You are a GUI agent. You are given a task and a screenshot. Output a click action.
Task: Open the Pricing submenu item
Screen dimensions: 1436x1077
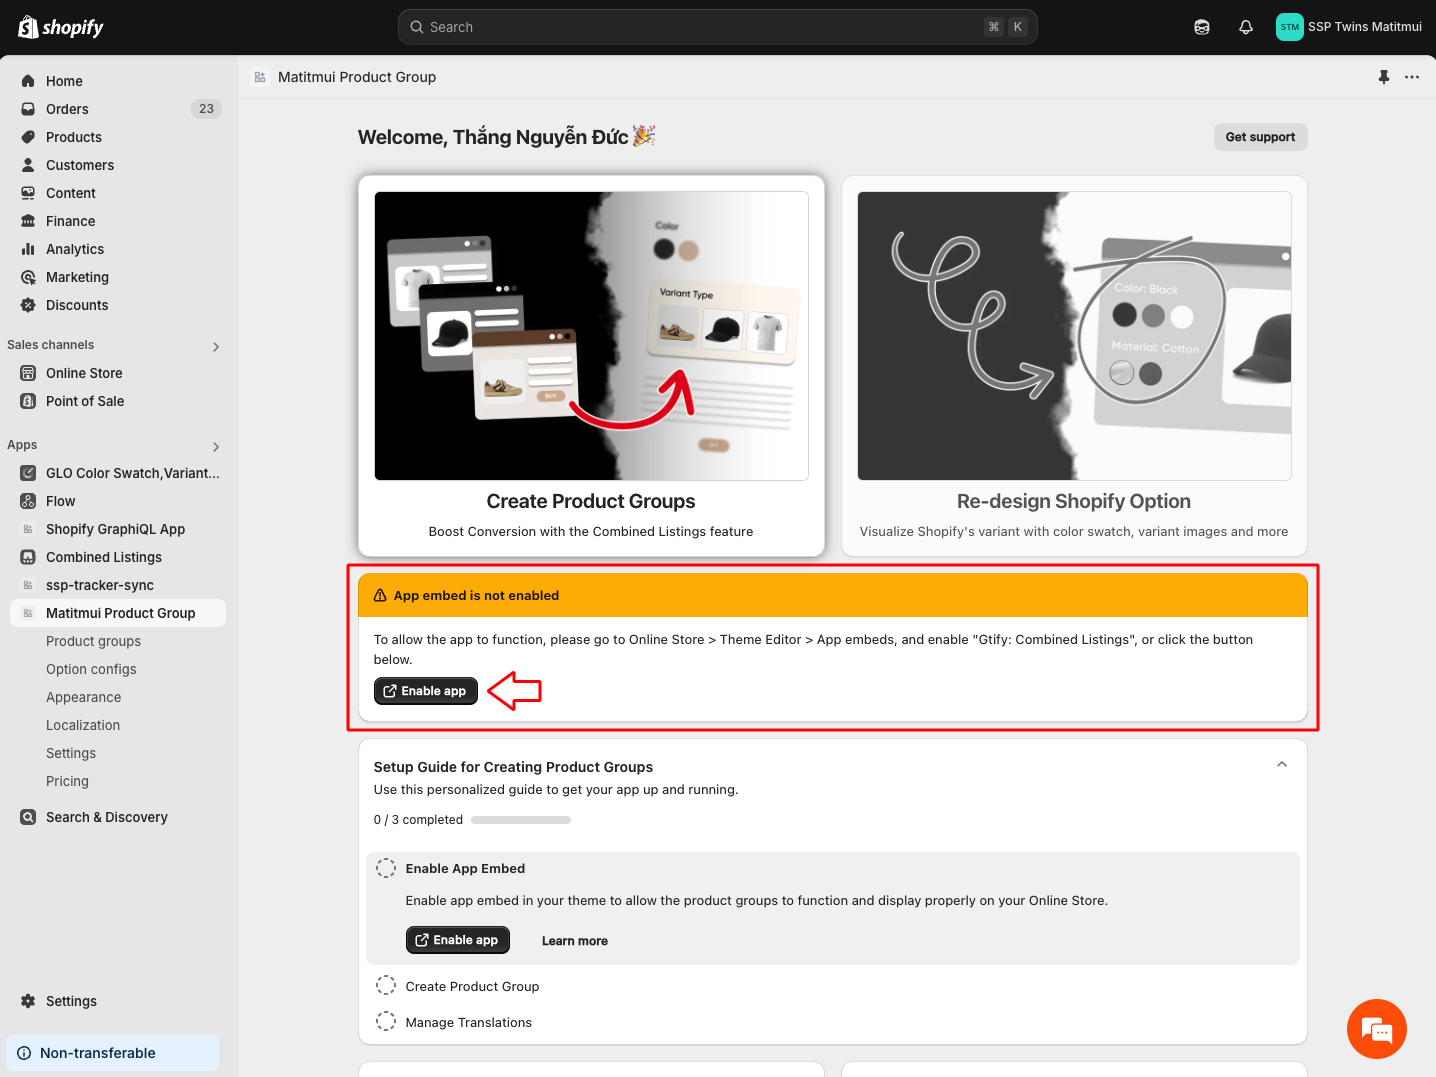(67, 781)
